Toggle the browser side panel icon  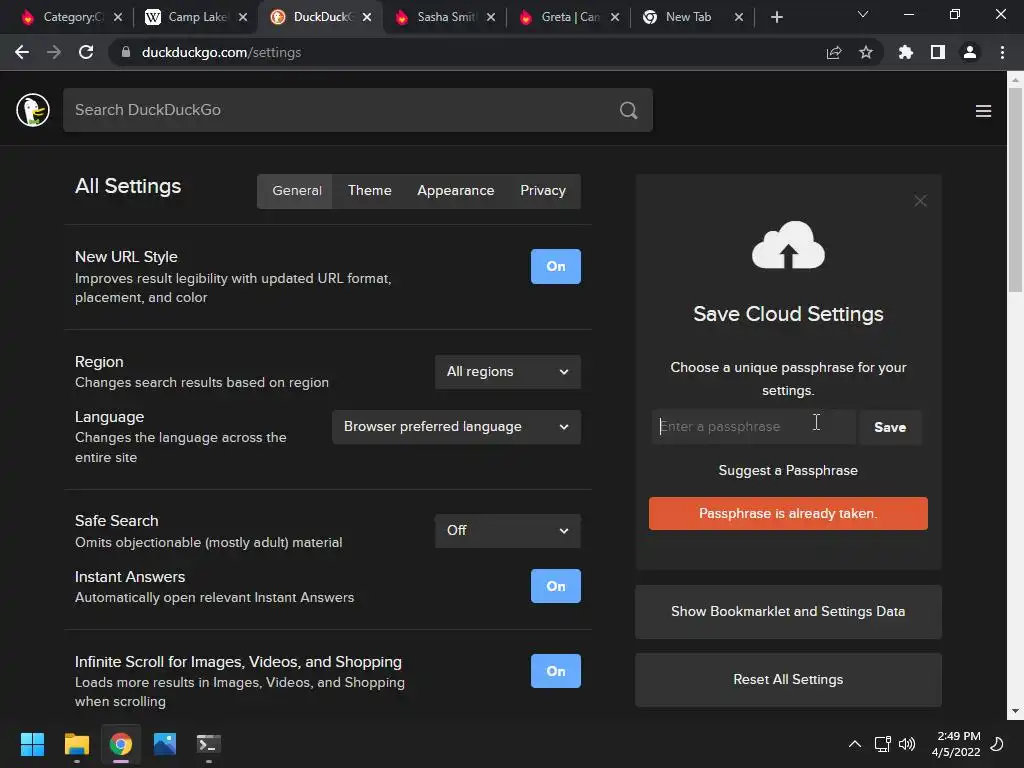(x=938, y=52)
